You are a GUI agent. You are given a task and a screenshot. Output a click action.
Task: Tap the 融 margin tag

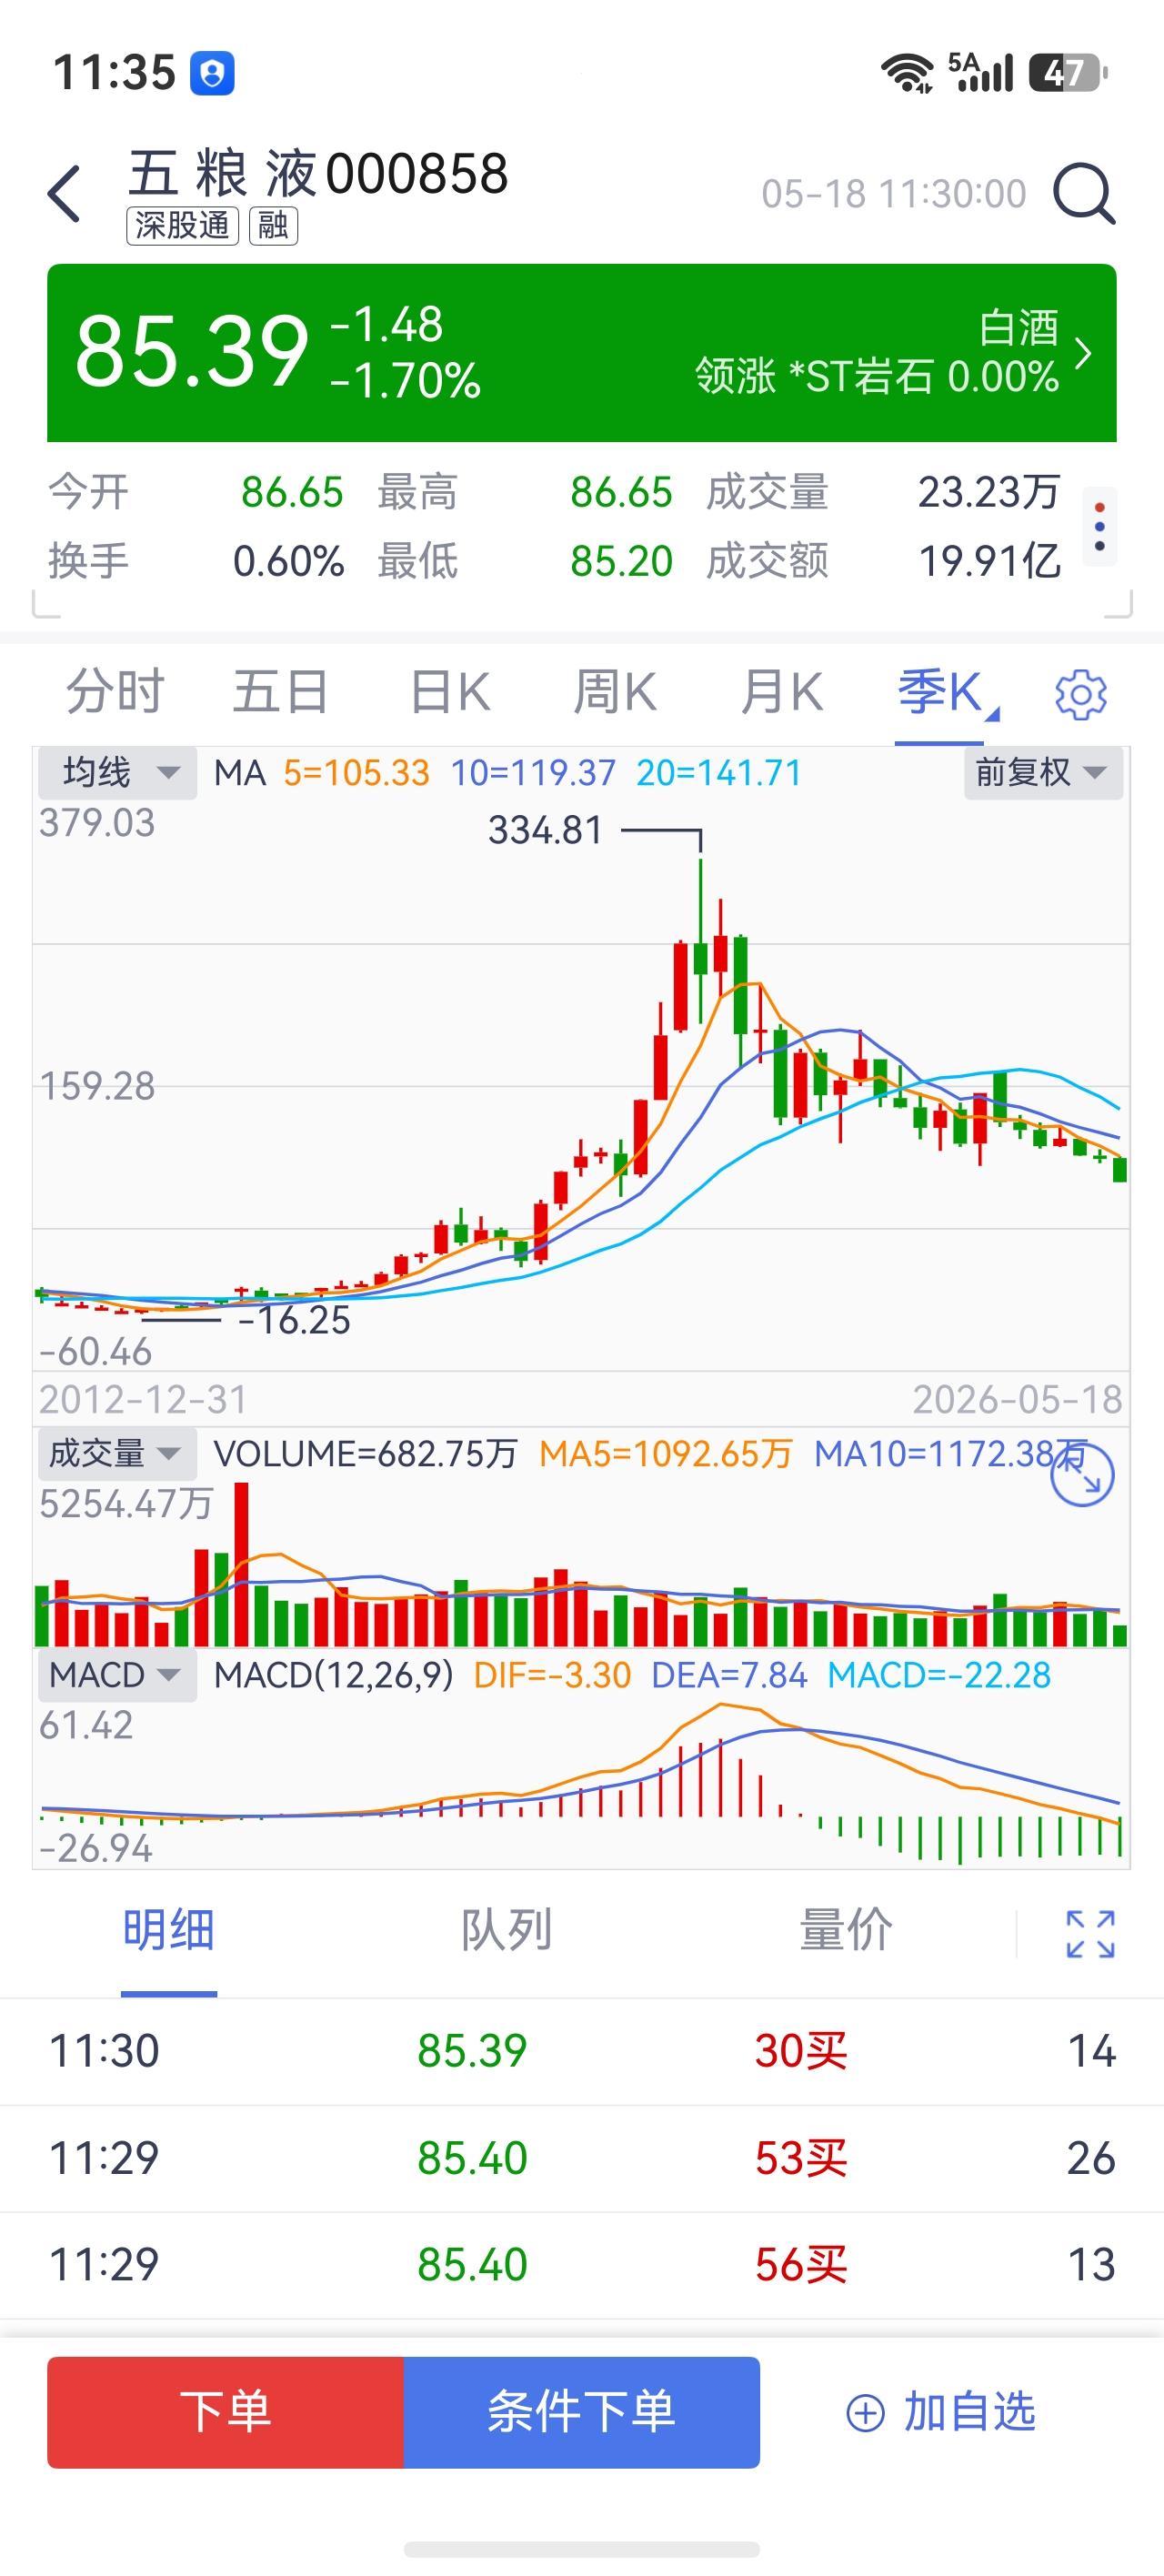click(273, 225)
